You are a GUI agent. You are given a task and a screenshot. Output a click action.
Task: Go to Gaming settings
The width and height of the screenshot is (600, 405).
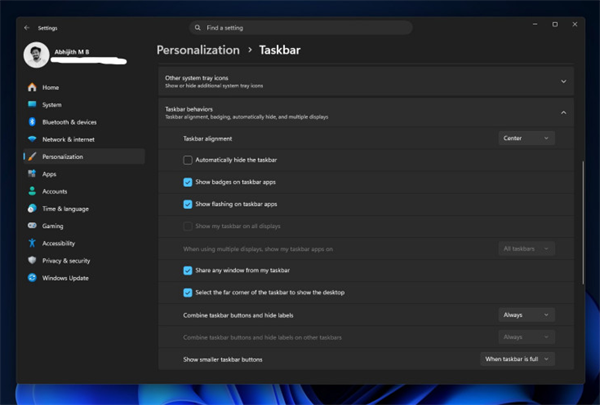coord(84,225)
